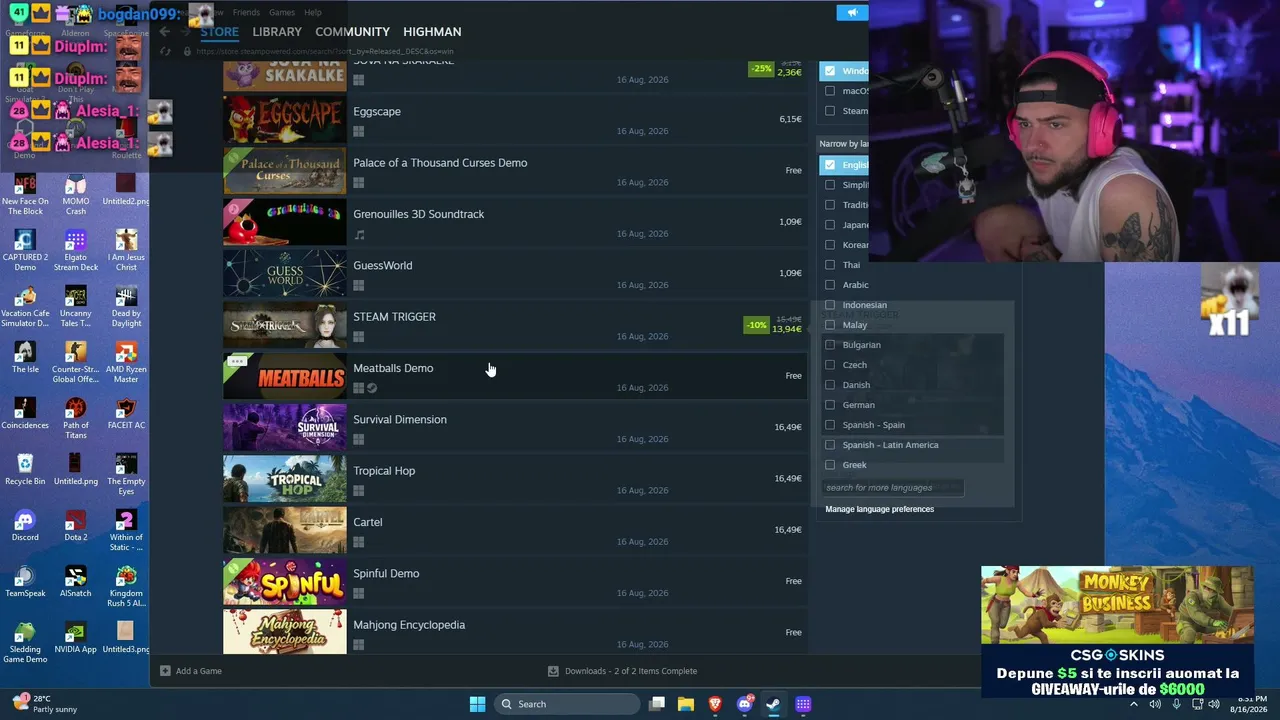The width and height of the screenshot is (1280, 720).
Task: Open File Explorer from the taskbar
Action: click(686, 704)
